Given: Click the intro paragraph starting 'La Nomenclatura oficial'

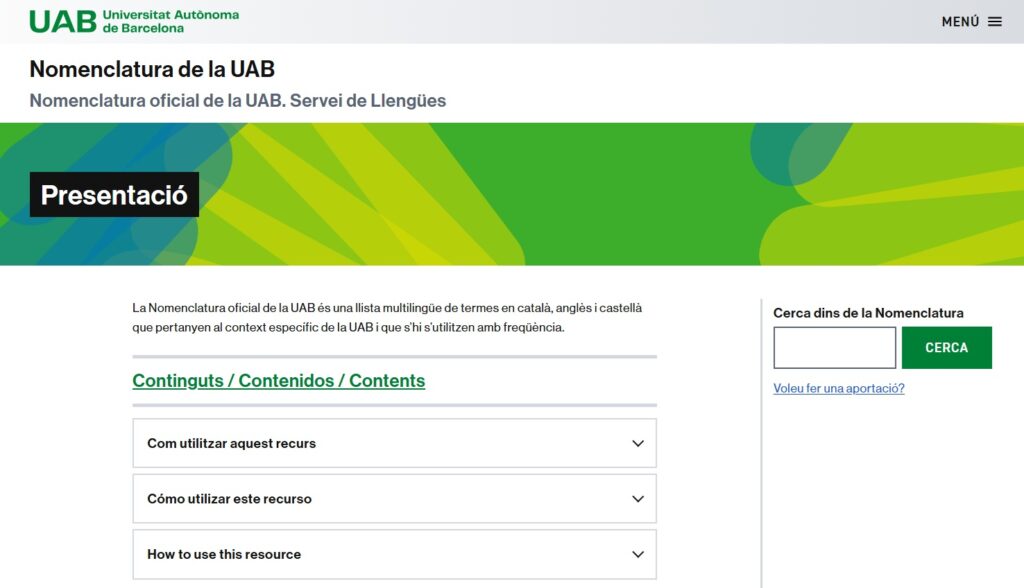Looking at the screenshot, I should point(387,318).
